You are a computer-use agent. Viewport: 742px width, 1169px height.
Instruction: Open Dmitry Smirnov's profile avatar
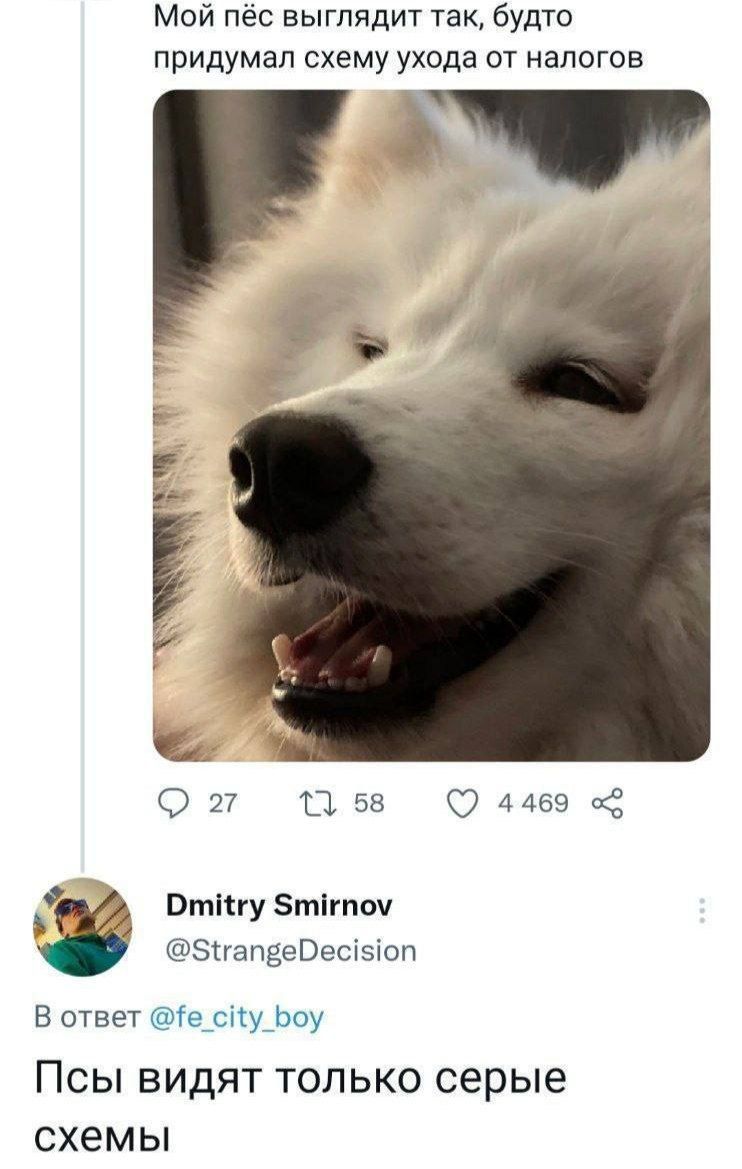pos(83,927)
